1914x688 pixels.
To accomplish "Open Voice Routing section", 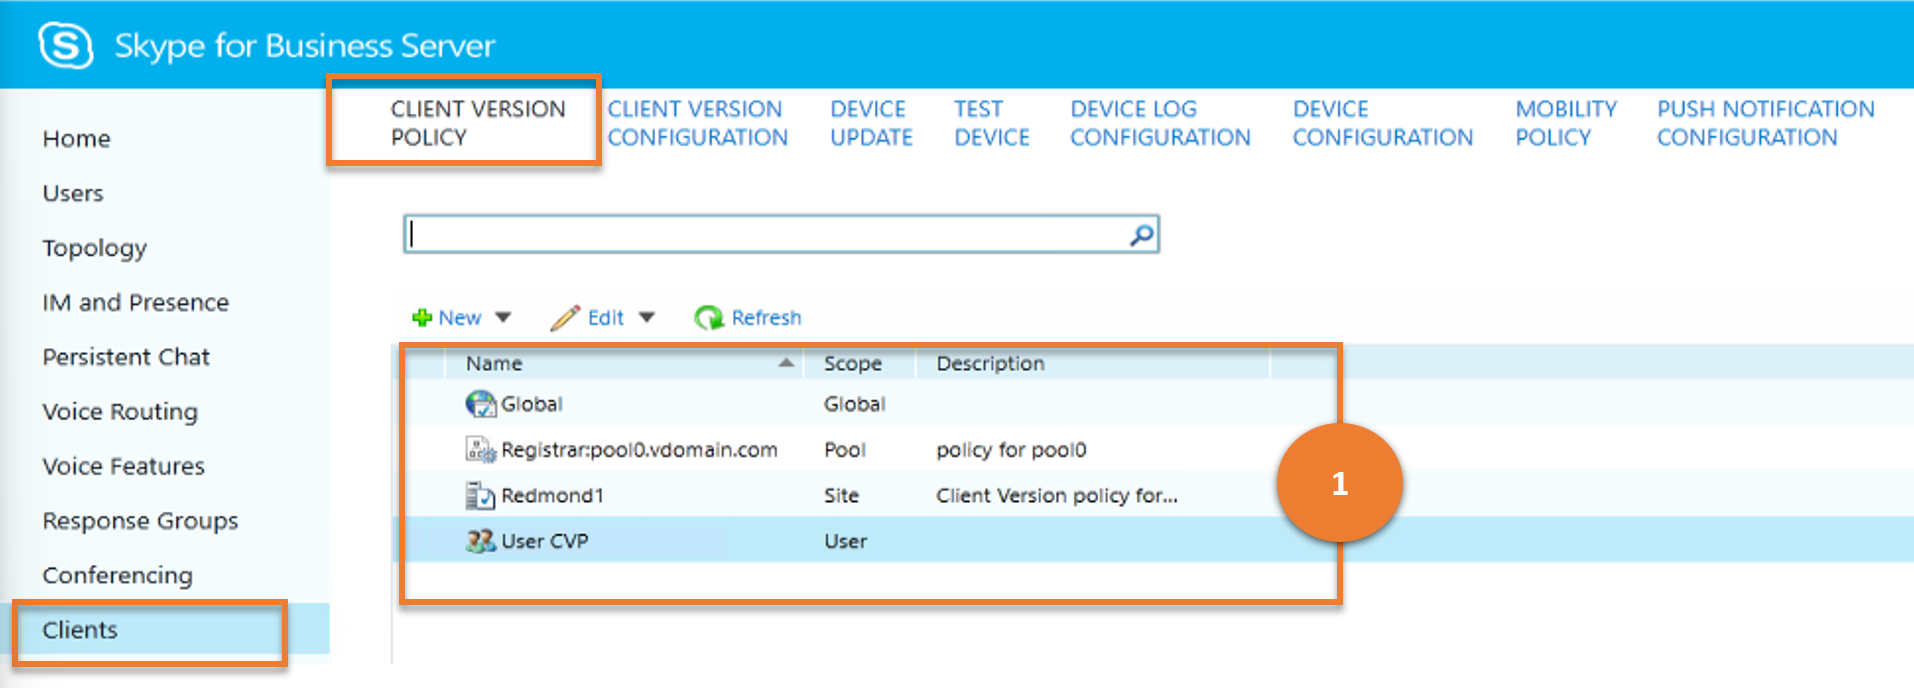I will point(120,412).
